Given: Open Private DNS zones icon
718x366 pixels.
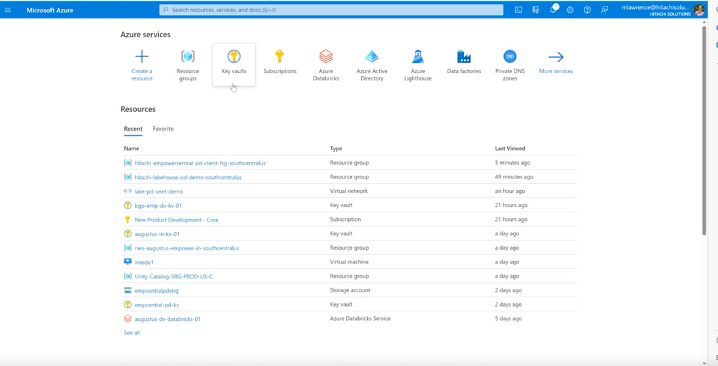Looking at the screenshot, I should click(x=510, y=56).
